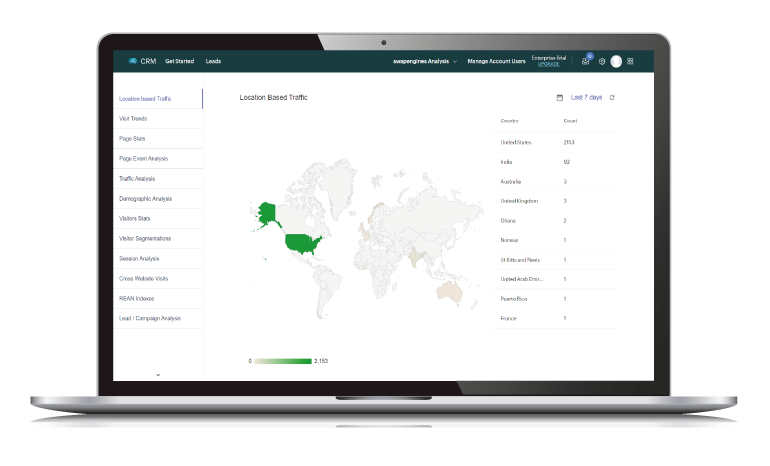The height and width of the screenshot is (466, 770).
Task: Select the St Kitts and Nevis row
Action: pyautogui.click(x=554, y=260)
